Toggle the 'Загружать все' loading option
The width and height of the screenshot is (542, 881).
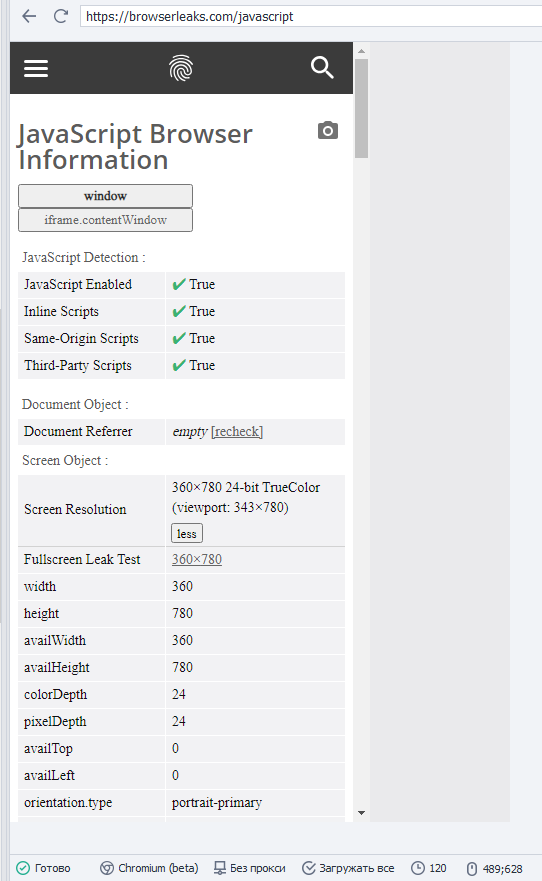point(348,868)
